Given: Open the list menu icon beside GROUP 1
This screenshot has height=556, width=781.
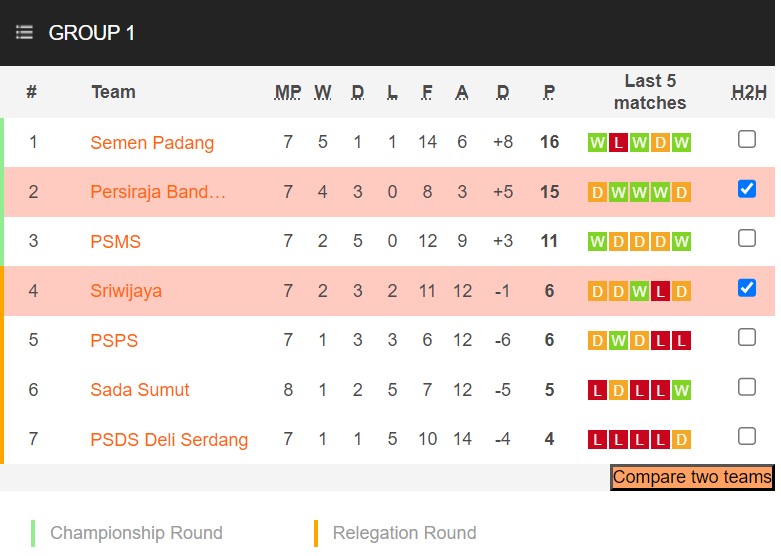Looking at the screenshot, I should point(24,33).
